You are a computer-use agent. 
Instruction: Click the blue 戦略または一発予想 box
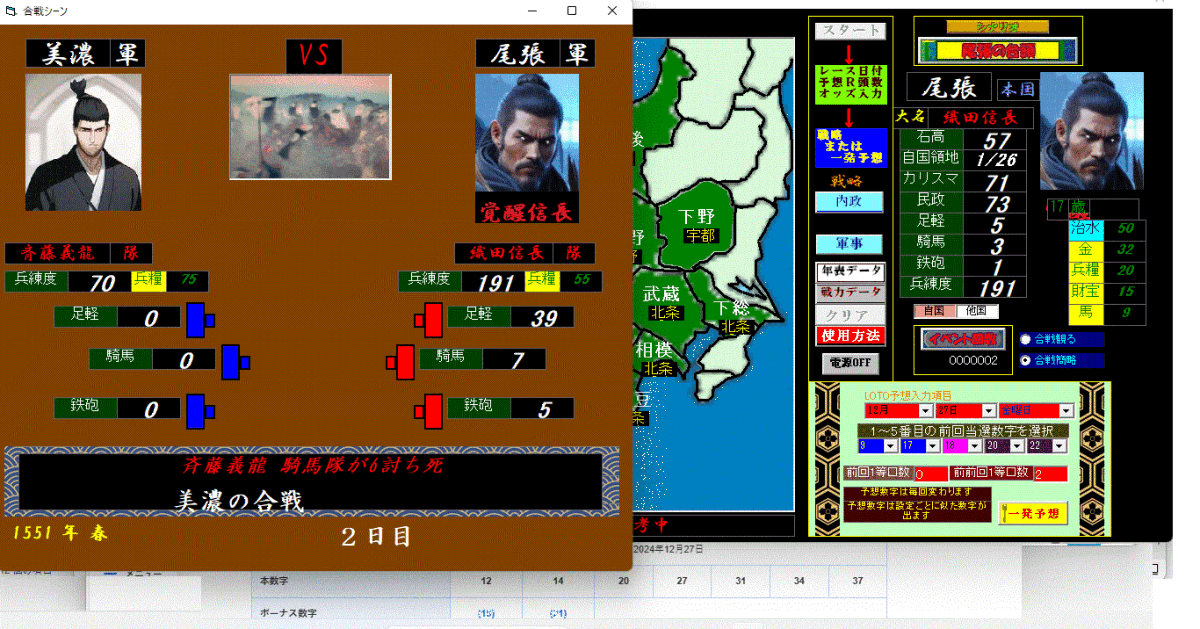[851, 147]
